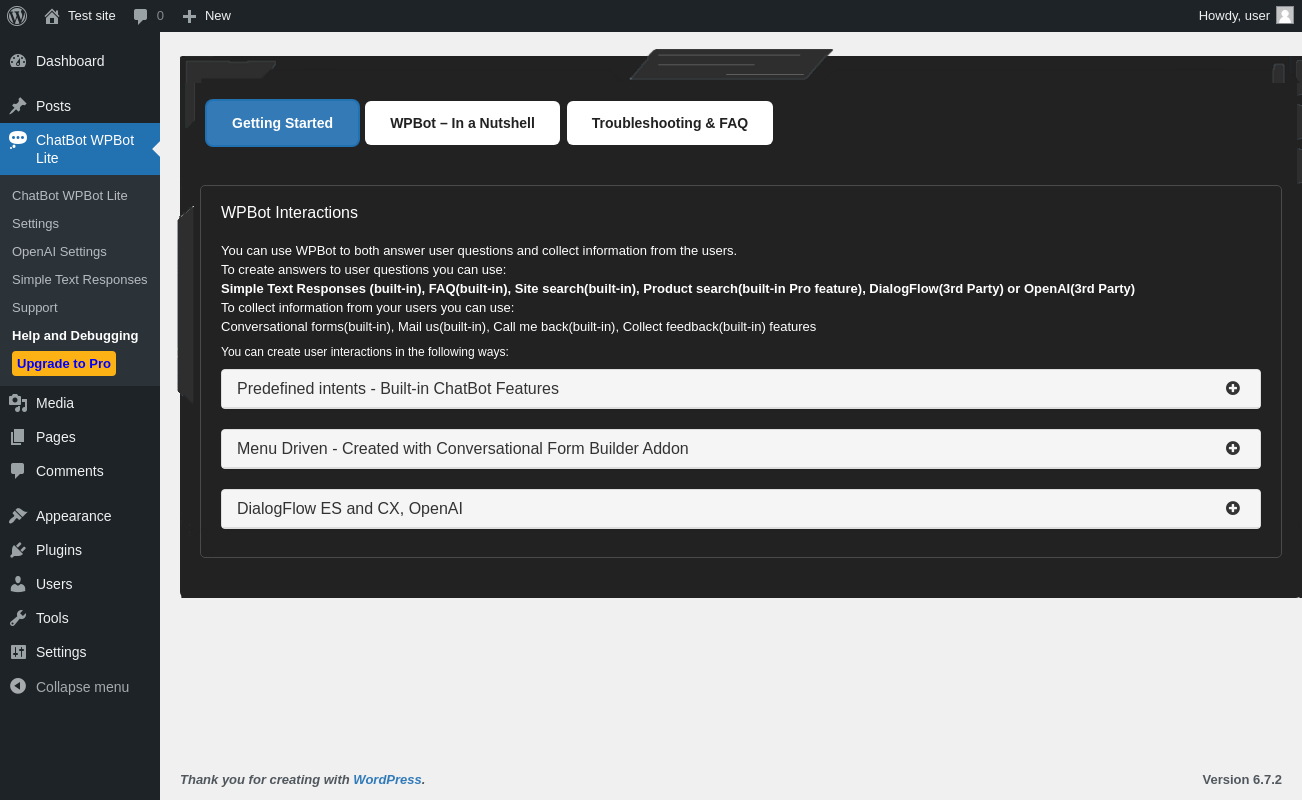This screenshot has width=1302, height=800.
Task: Open Appearance in the sidebar
Action: (x=74, y=516)
